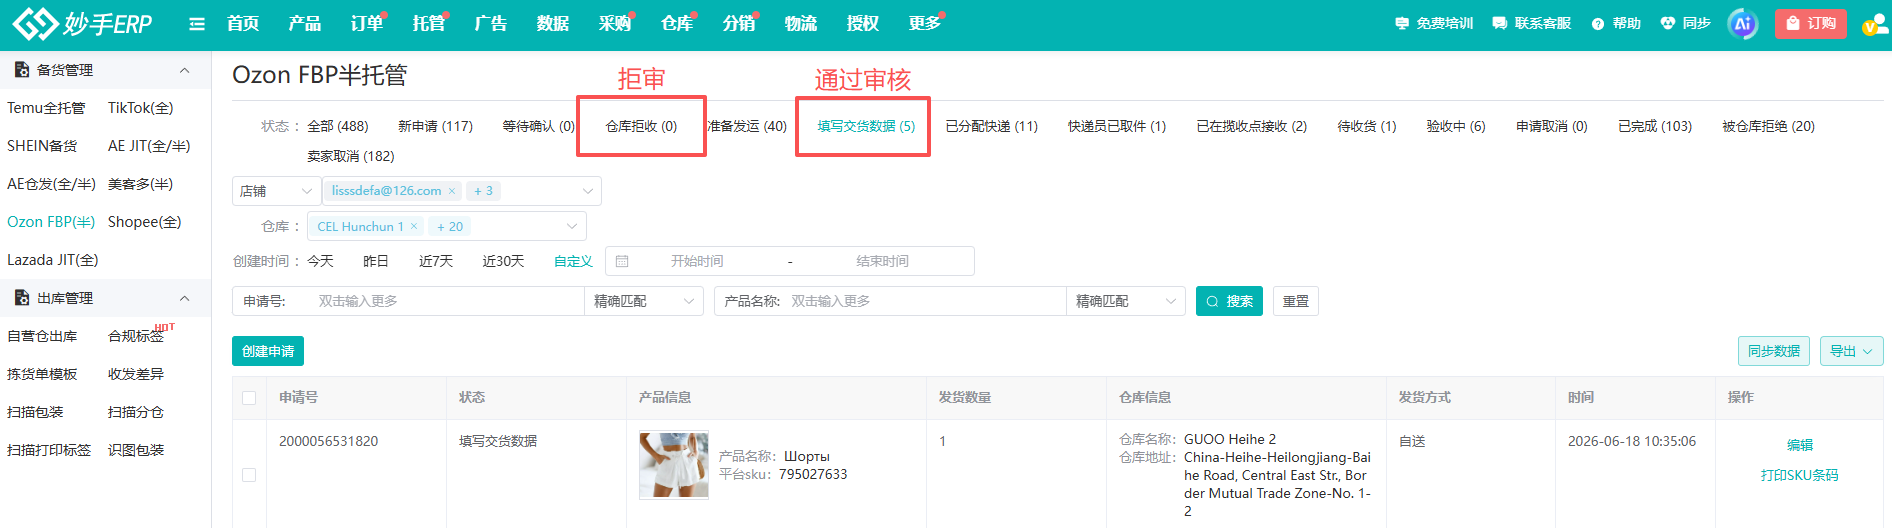Open the 导出 export dropdown
1892x528 pixels.
coord(1852,351)
